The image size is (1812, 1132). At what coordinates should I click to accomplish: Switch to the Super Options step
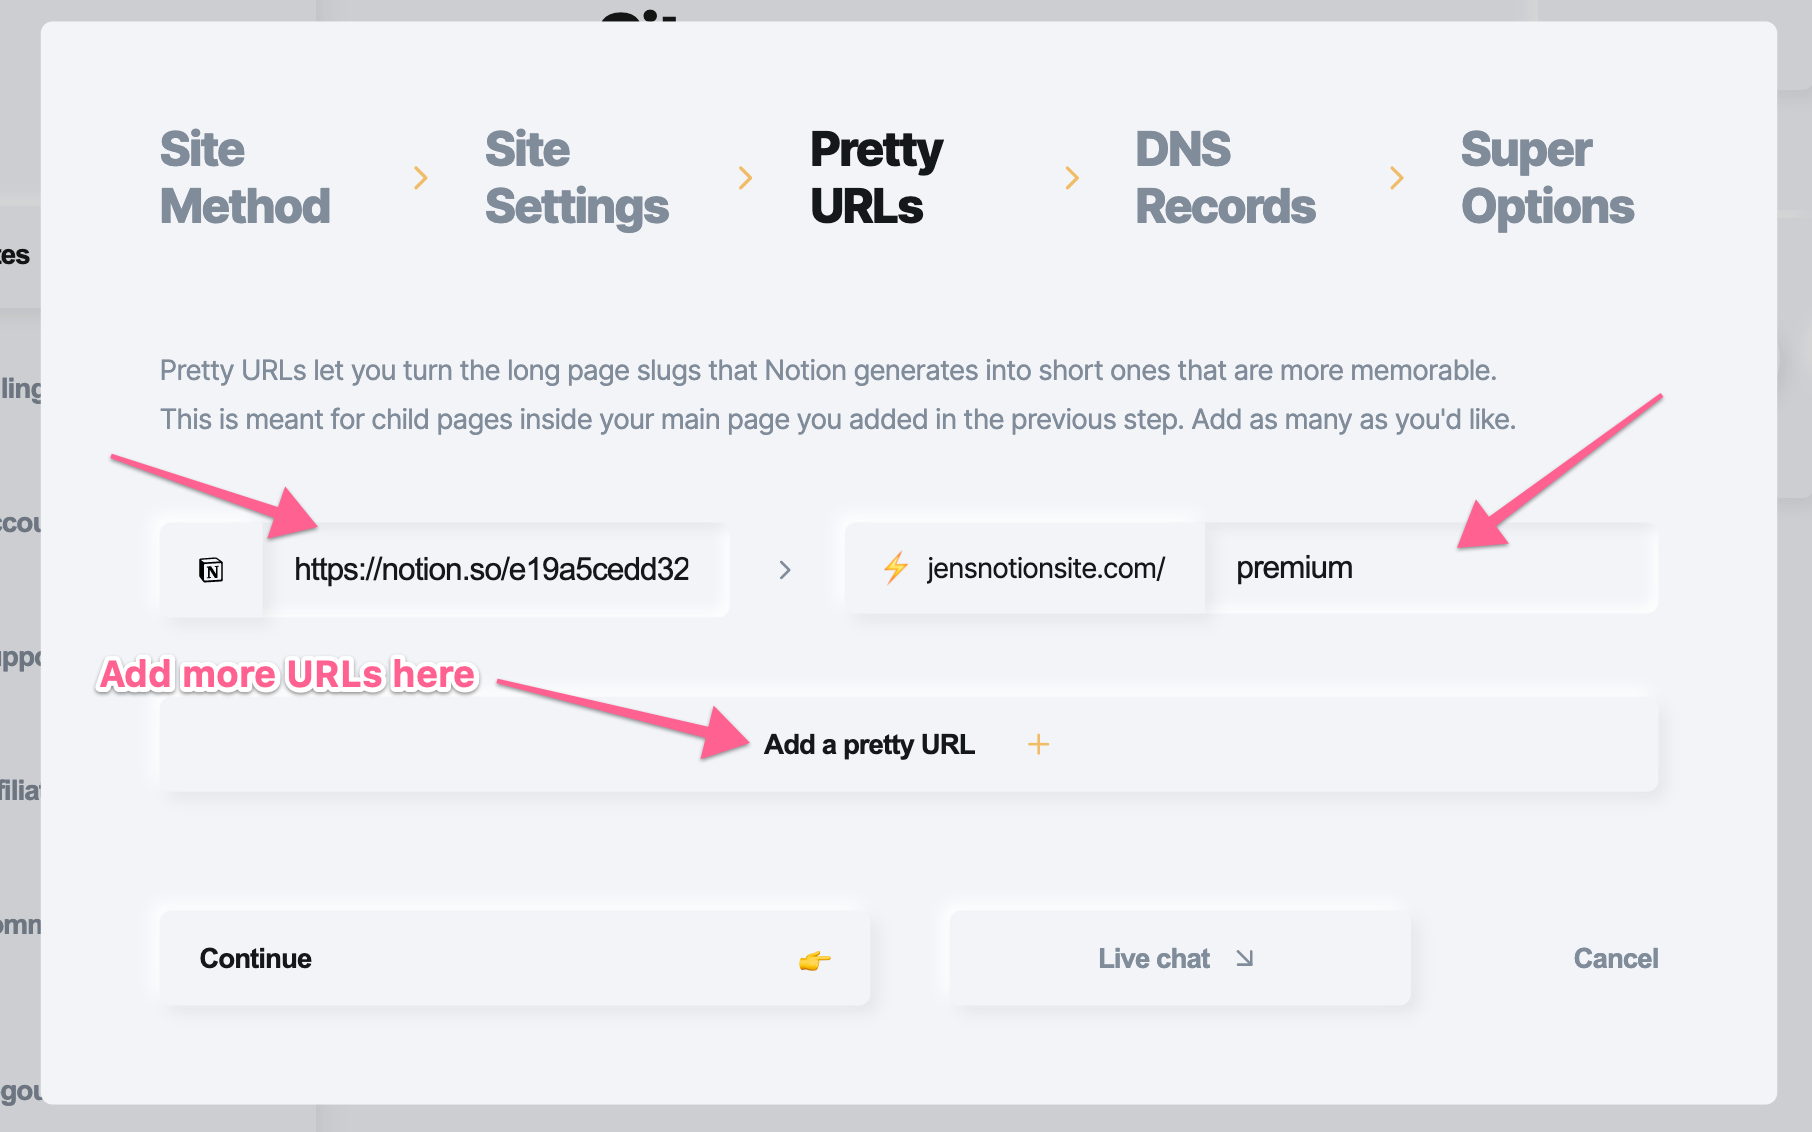click(1547, 178)
